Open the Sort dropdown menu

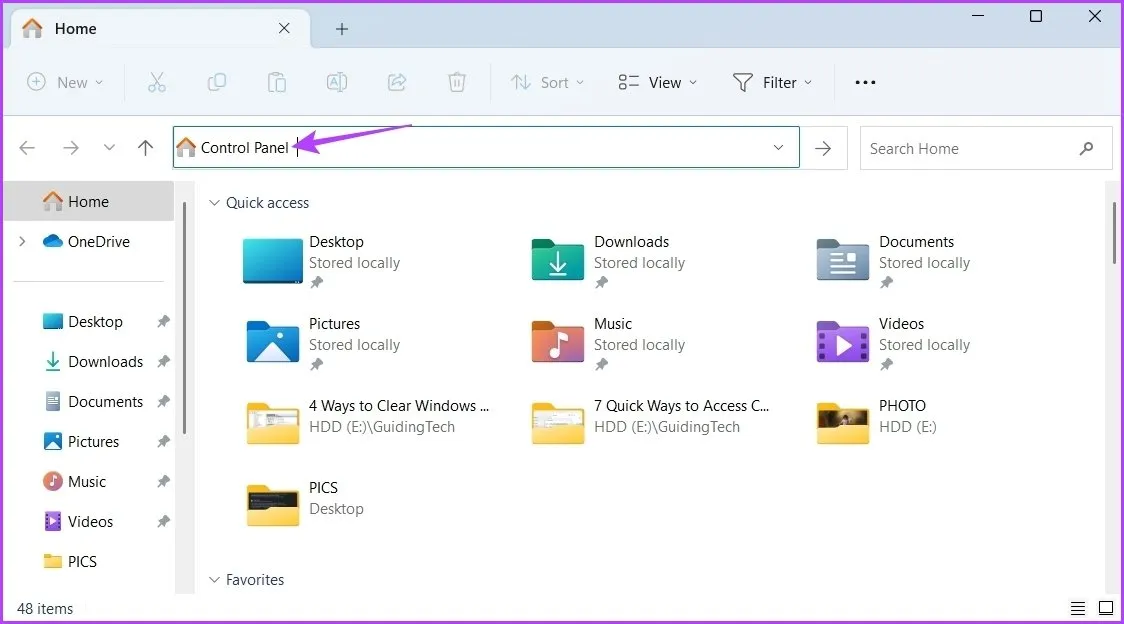547,83
